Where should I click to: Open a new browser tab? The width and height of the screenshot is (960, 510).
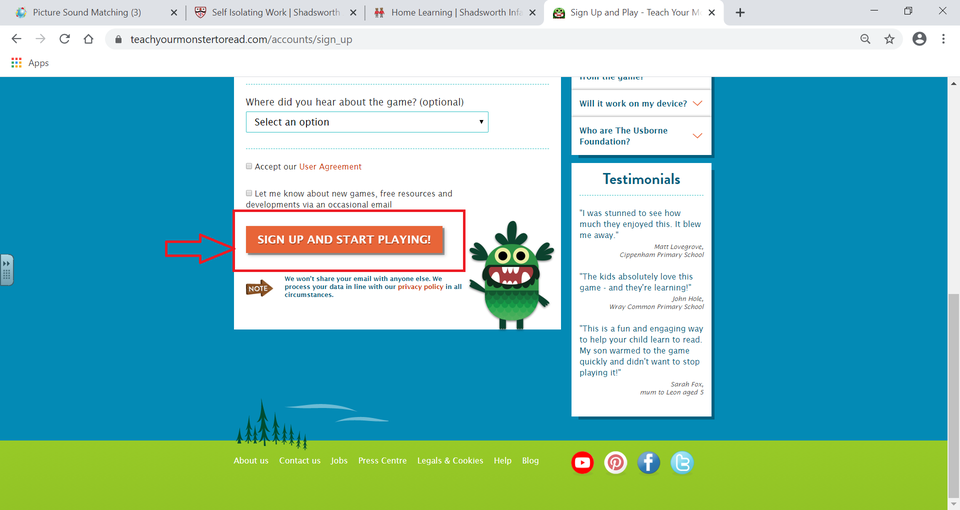pos(740,12)
